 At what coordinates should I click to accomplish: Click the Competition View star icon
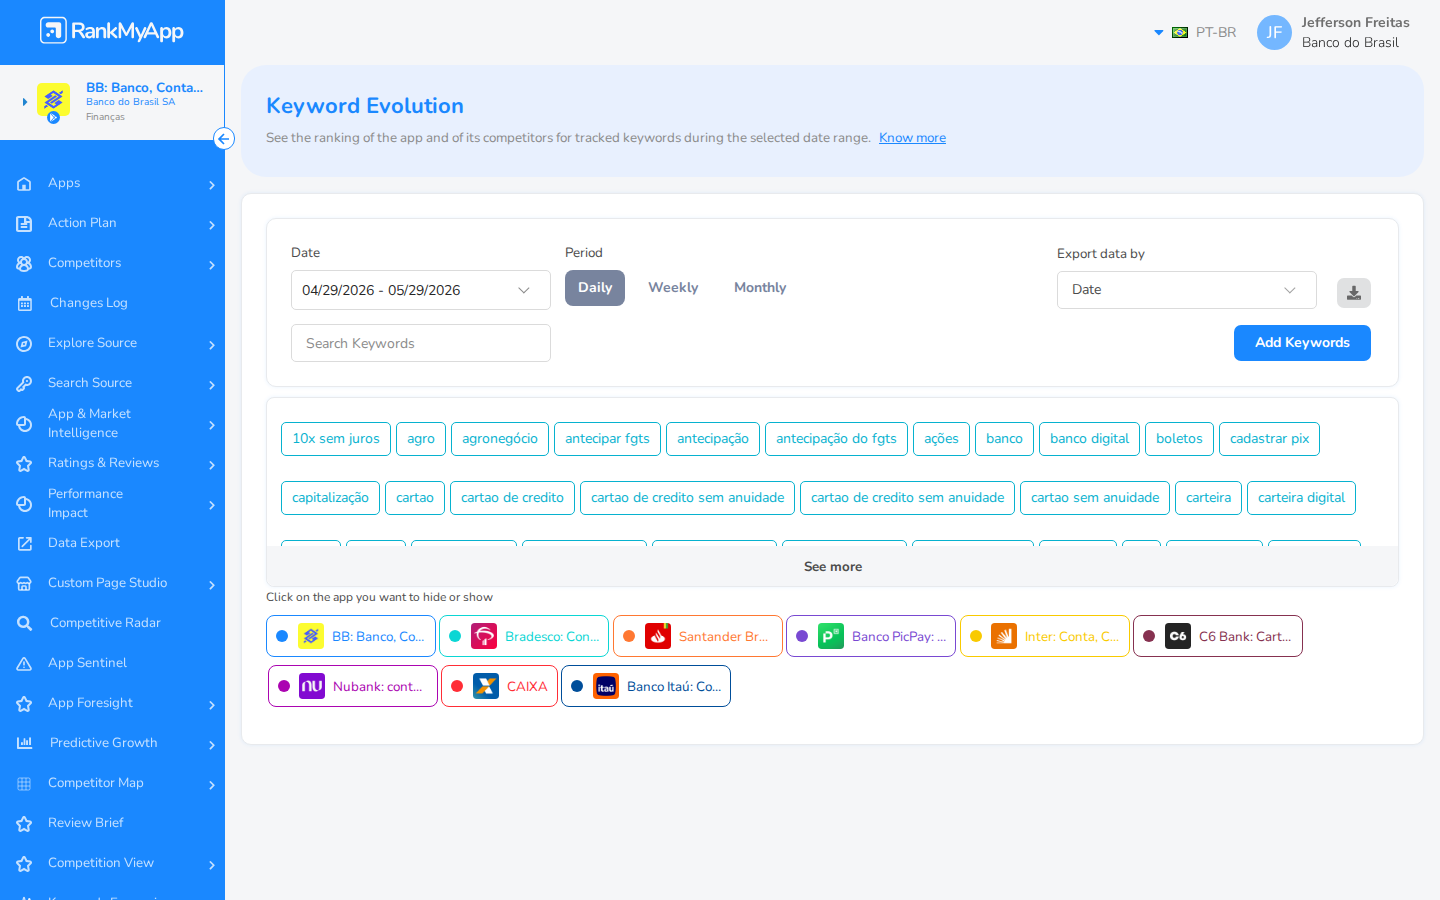click(25, 864)
